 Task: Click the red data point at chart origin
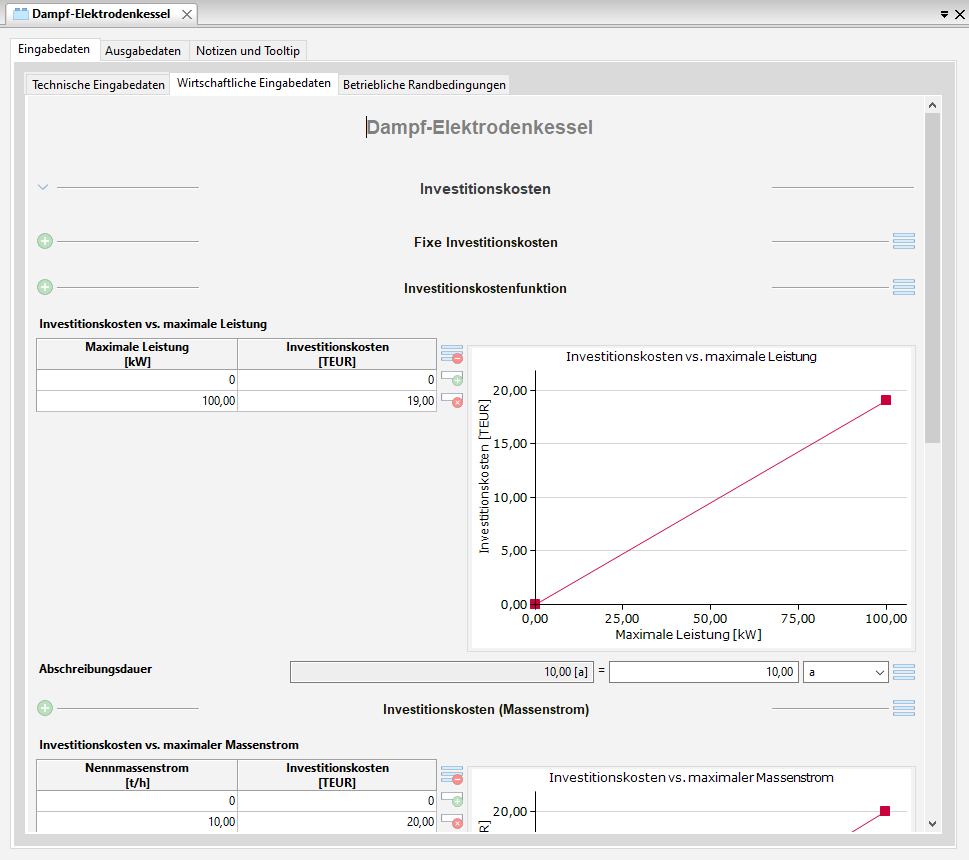(535, 604)
